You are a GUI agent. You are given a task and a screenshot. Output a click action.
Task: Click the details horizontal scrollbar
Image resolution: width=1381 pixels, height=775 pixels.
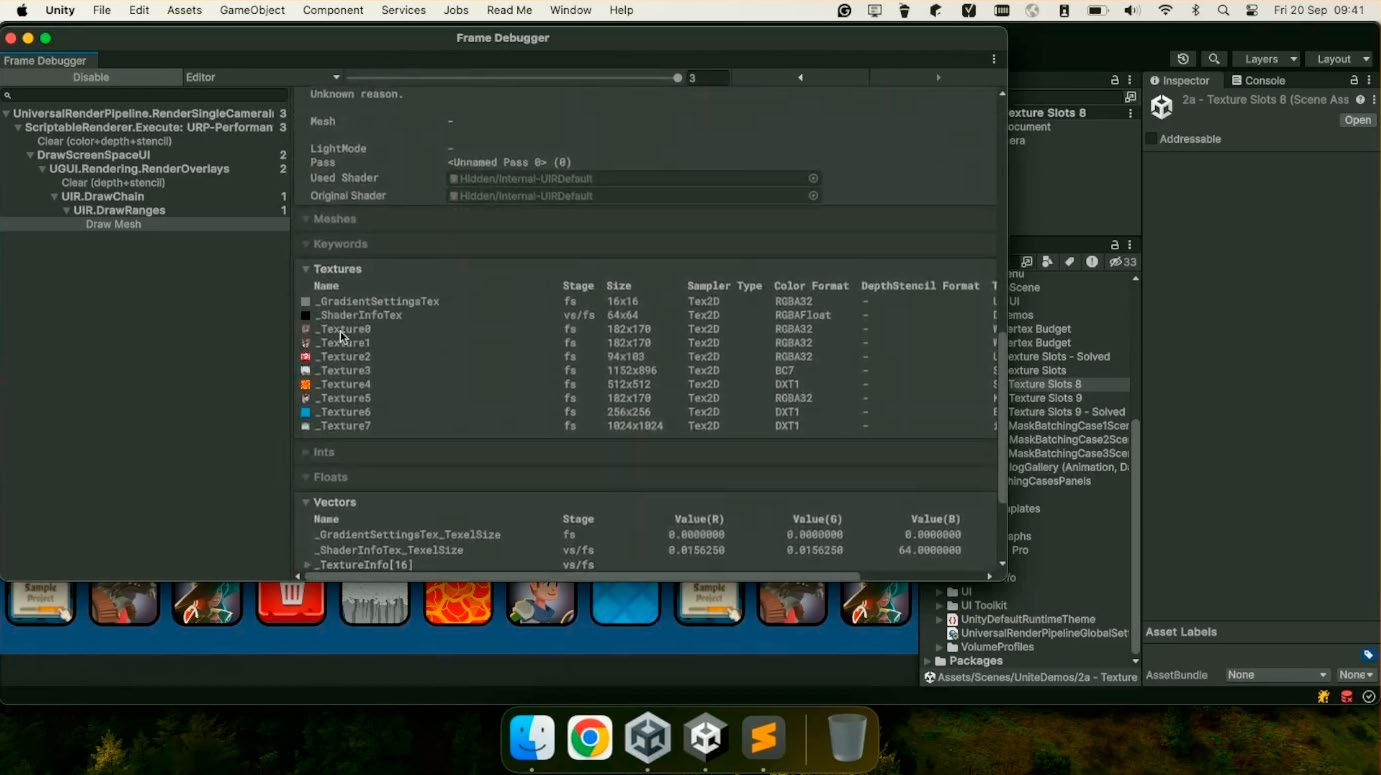click(582, 576)
